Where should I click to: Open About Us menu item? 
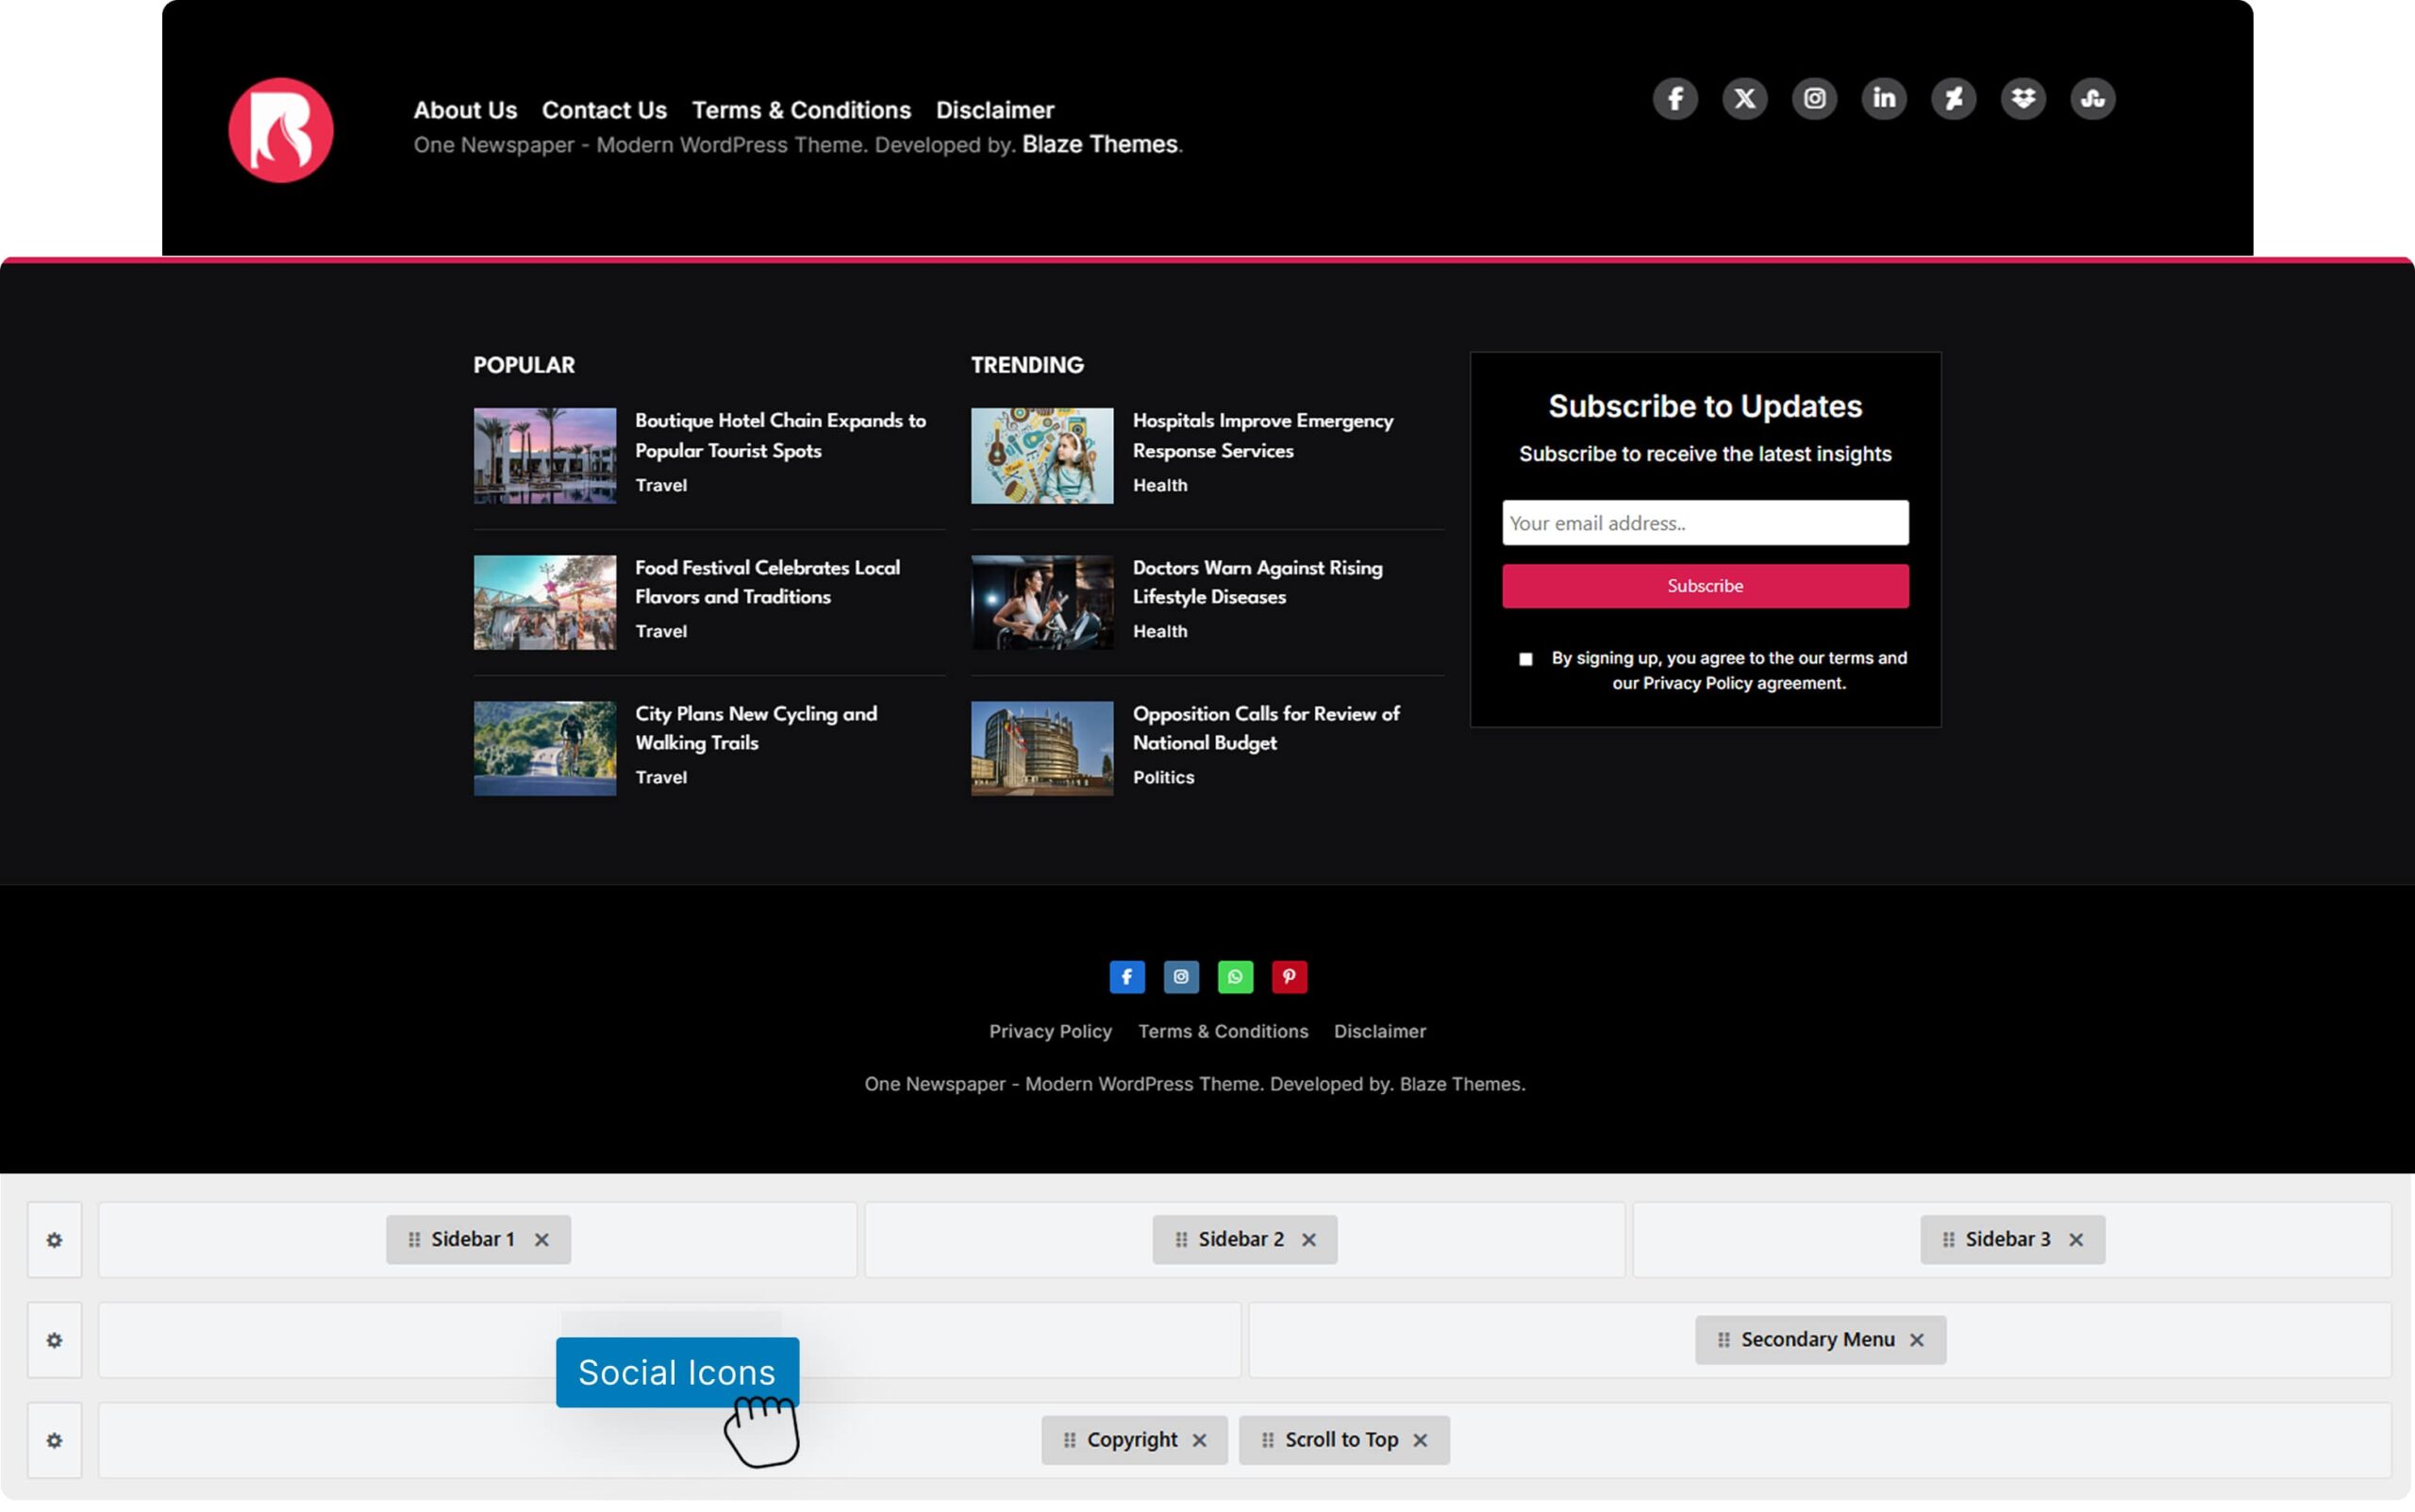[x=465, y=109]
